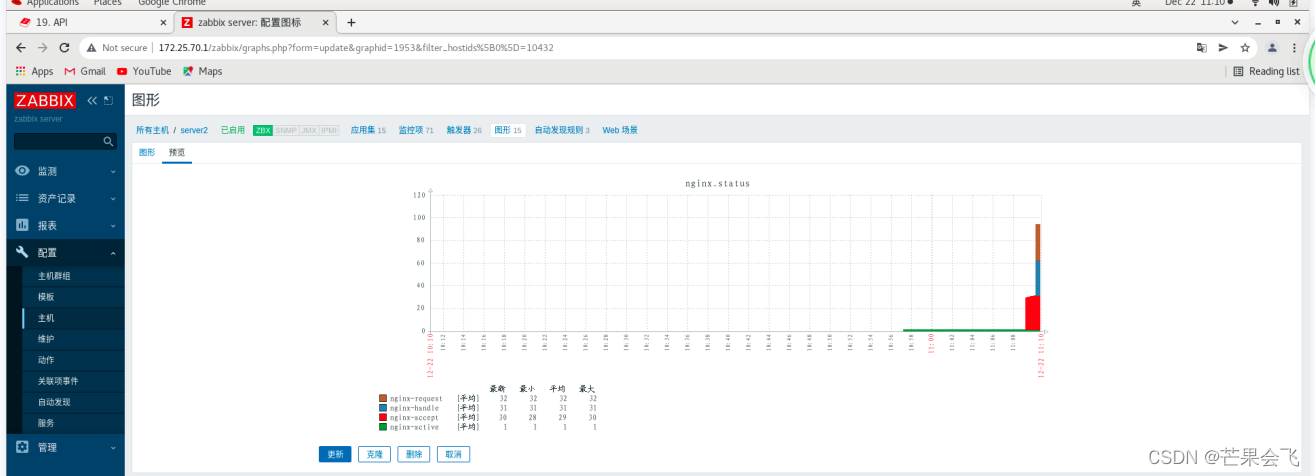Open the Apps bookmark
The height and width of the screenshot is (476, 1315).
[34, 71]
